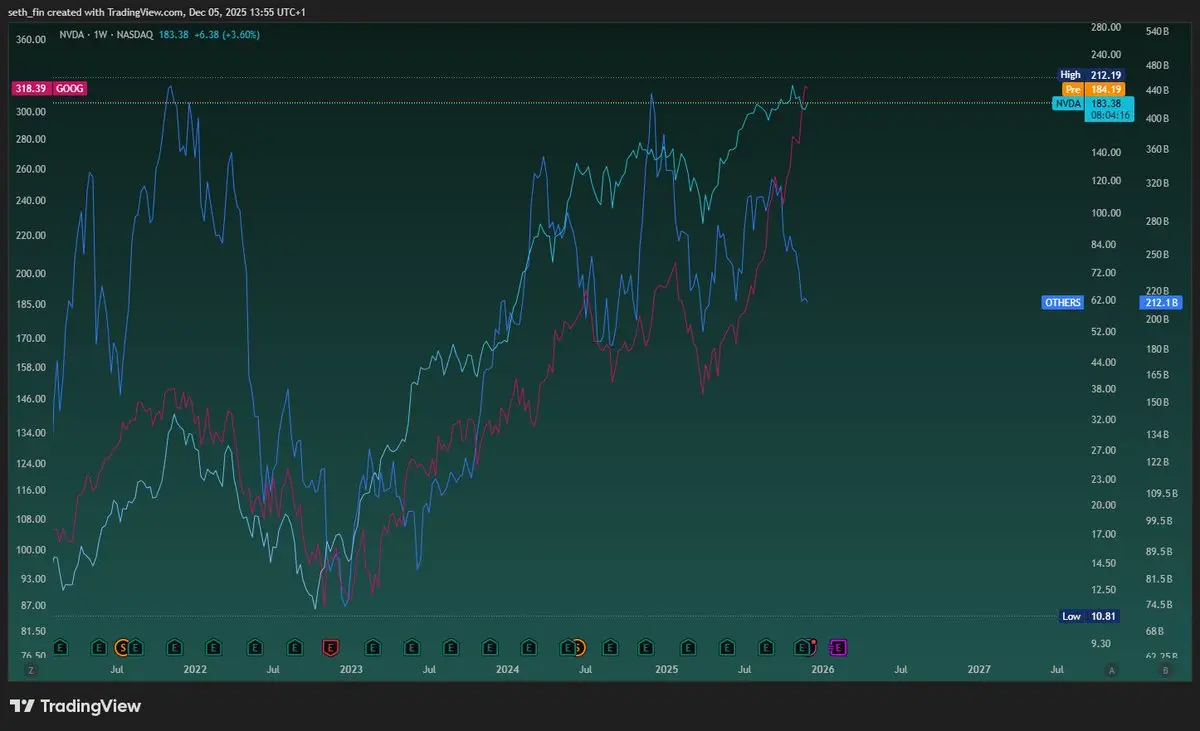Click 360 B on the far-right scale
This screenshot has height=731, width=1200.
tap(1157, 149)
